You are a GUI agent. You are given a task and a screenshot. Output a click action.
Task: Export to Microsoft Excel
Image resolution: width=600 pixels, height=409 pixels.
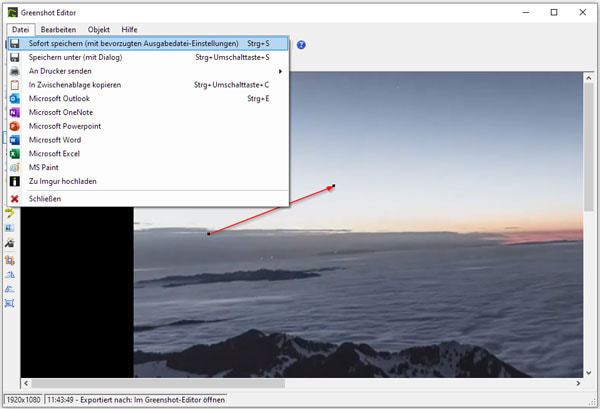click(148, 154)
